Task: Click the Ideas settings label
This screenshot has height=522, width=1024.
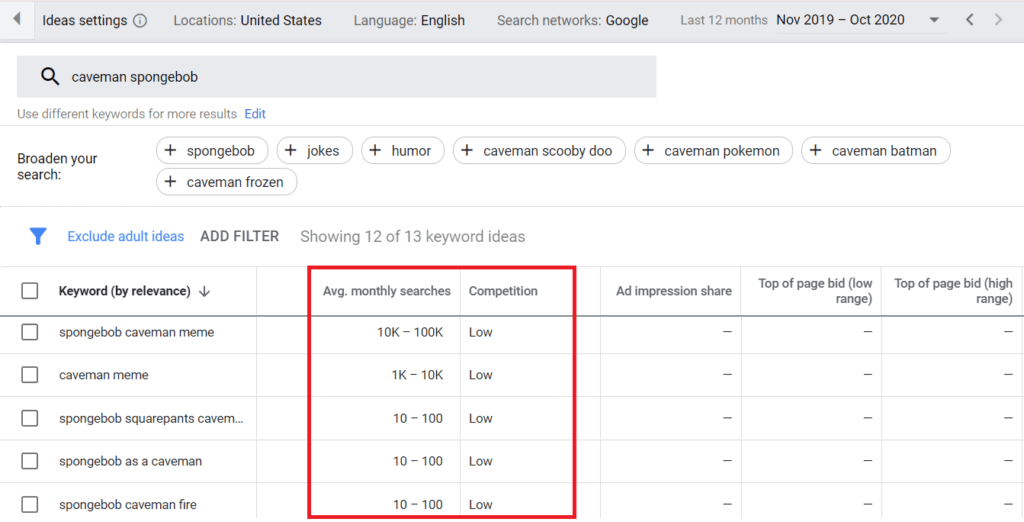Action: coord(85,20)
